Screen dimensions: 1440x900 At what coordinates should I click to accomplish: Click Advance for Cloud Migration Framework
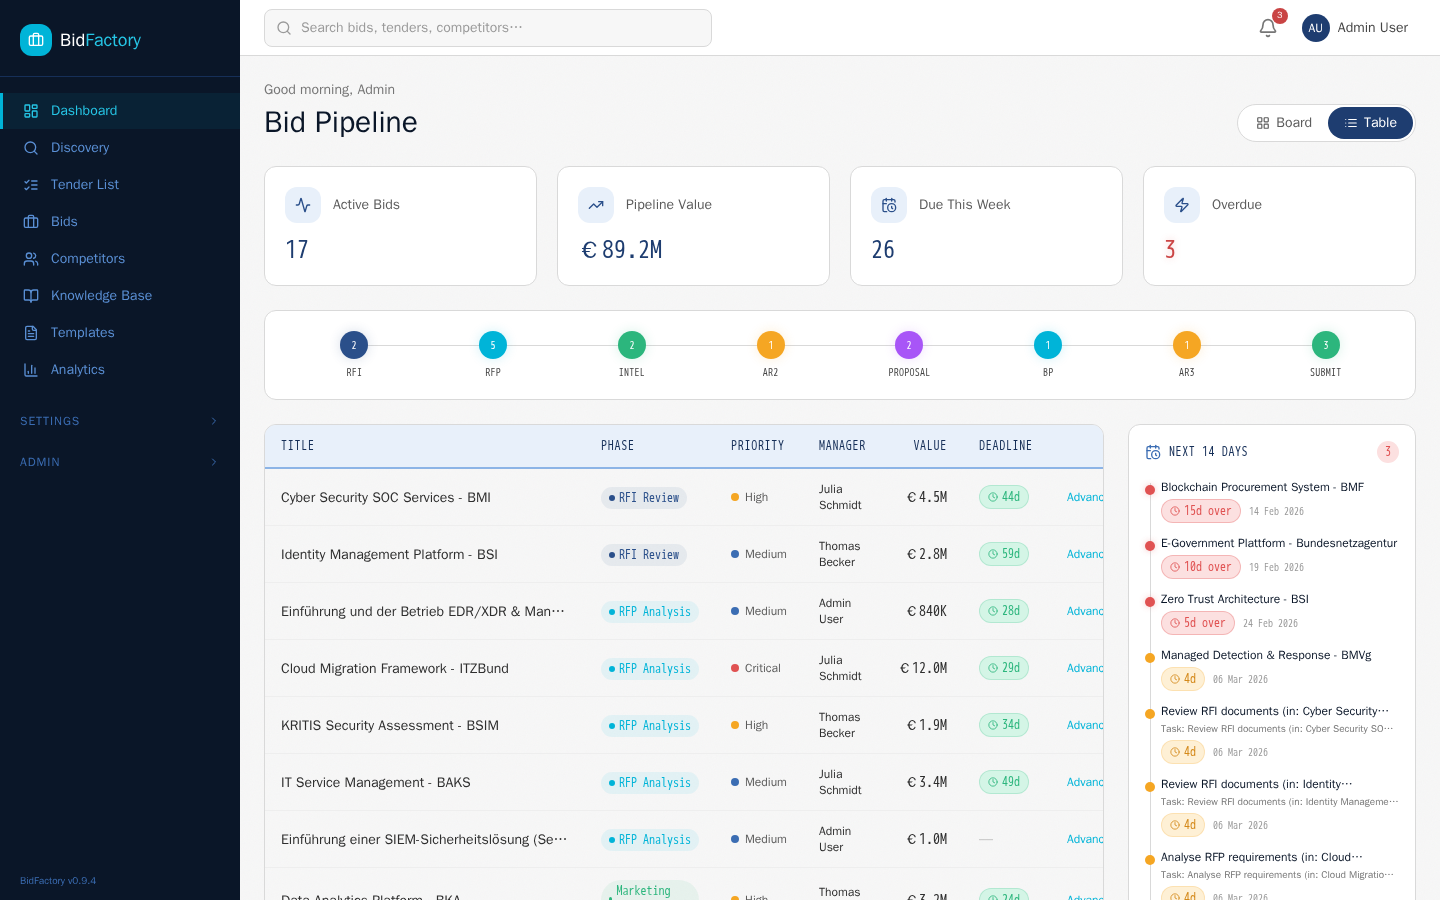point(1085,668)
